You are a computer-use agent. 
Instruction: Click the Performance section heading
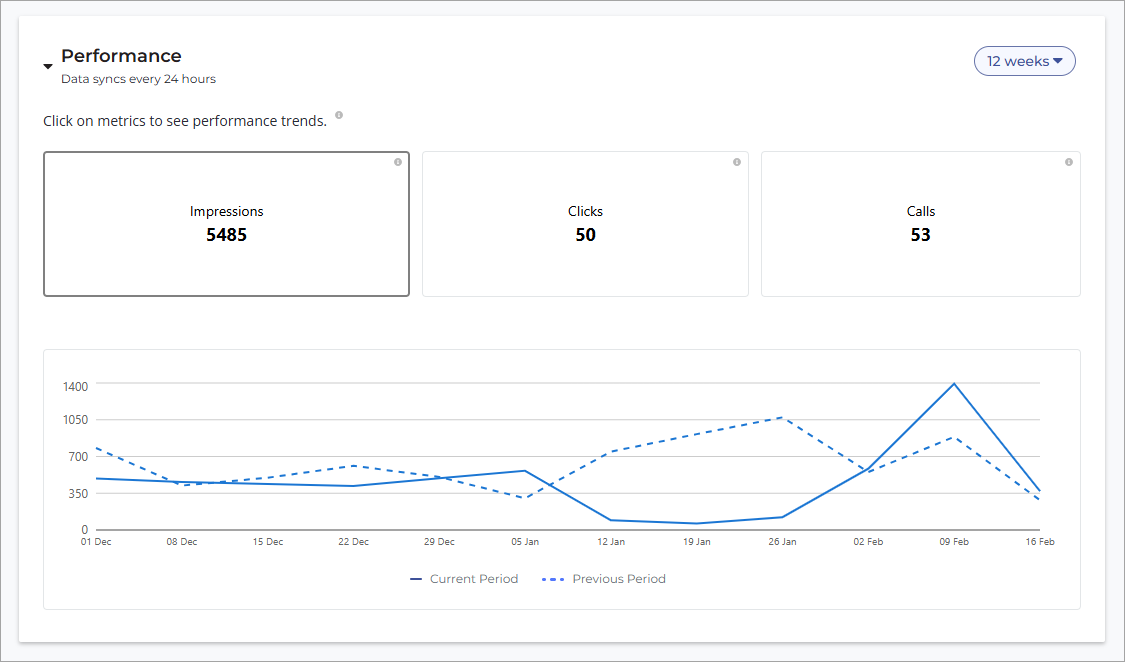click(121, 56)
